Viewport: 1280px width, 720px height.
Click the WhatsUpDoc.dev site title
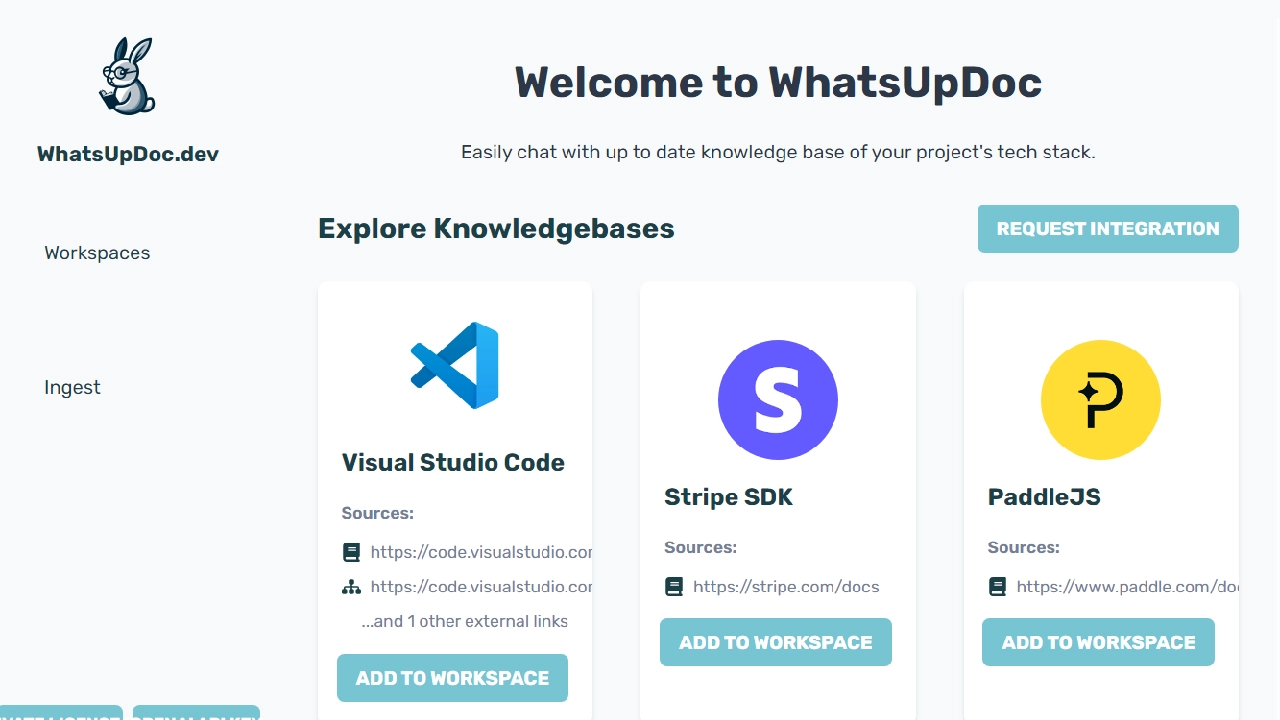pyautogui.click(x=128, y=154)
